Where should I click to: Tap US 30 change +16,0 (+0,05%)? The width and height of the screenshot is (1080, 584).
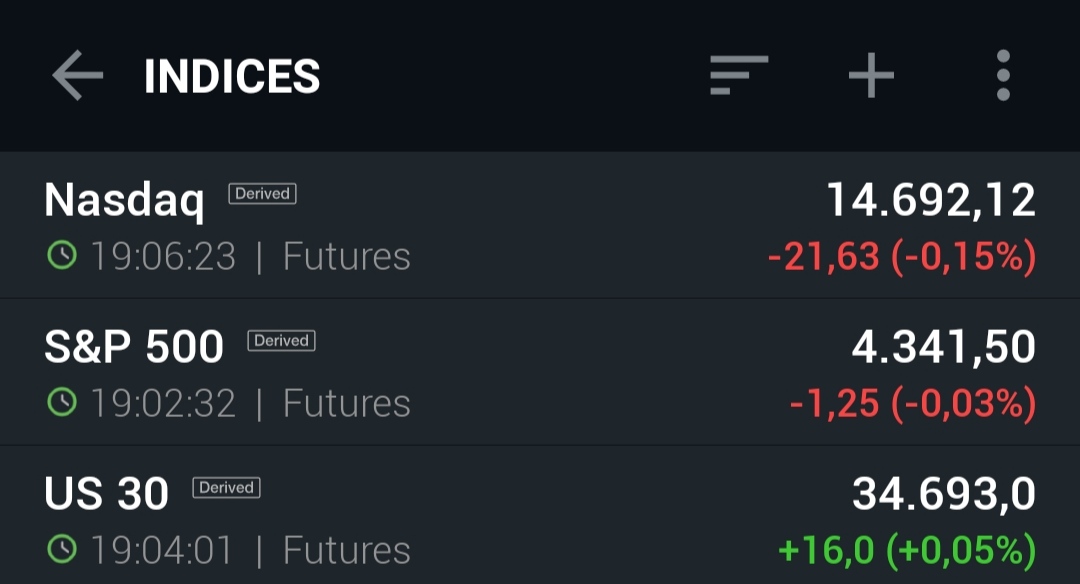coord(906,549)
